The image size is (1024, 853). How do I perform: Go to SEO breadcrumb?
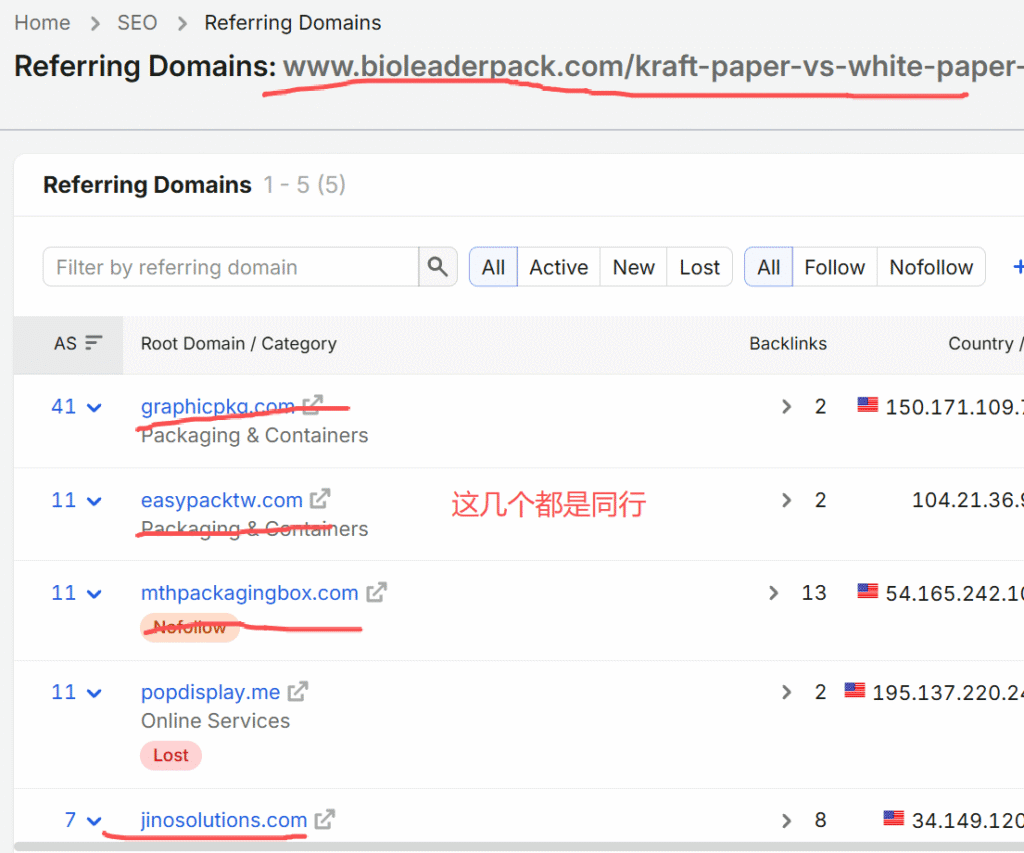click(x=137, y=23)
